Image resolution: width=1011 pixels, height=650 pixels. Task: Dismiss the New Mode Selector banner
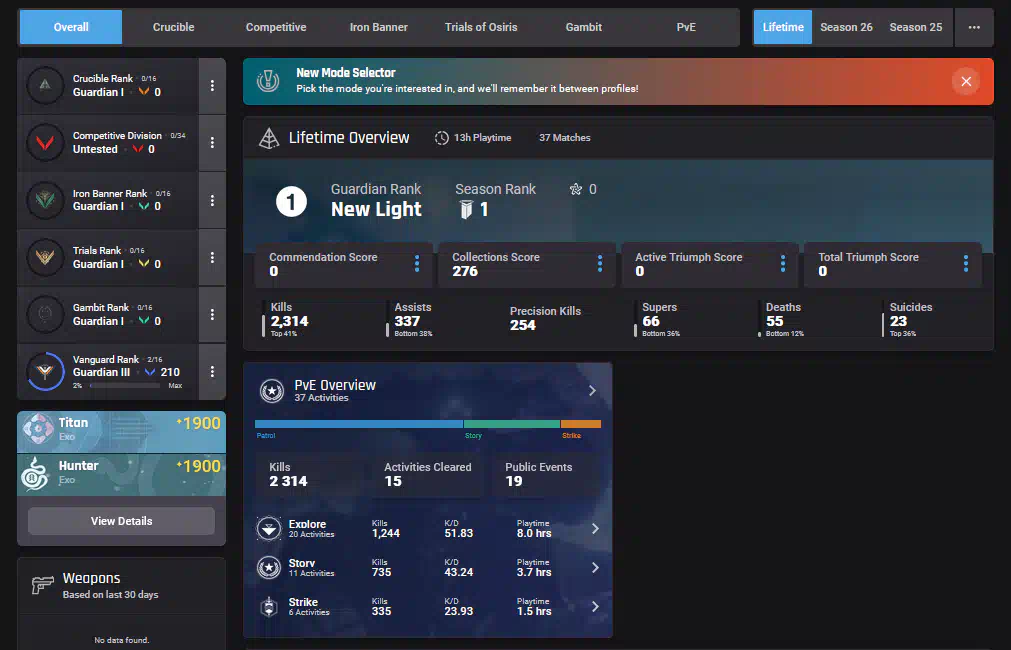[x=966, y=81]
